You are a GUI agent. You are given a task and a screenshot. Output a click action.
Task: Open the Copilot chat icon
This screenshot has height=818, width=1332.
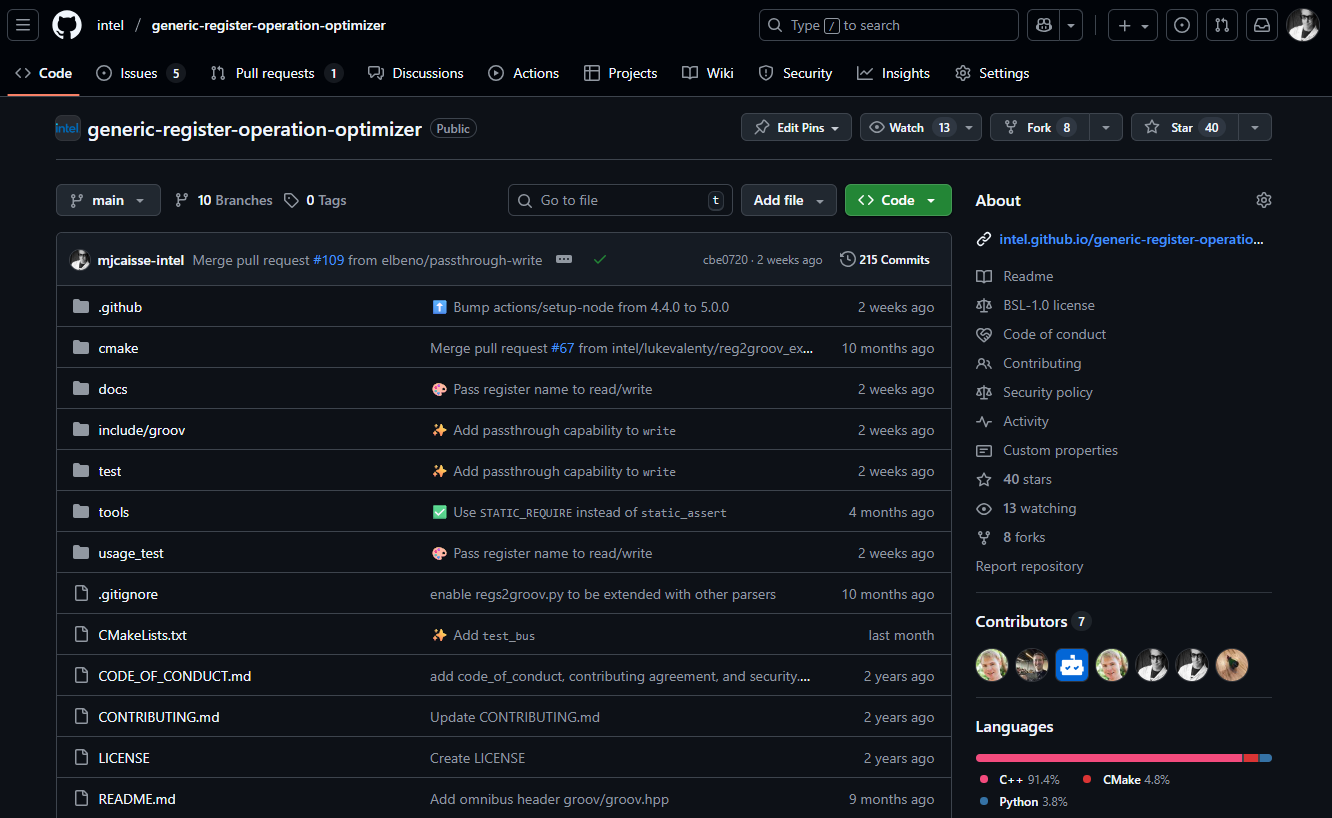[x=1043, y=25]
